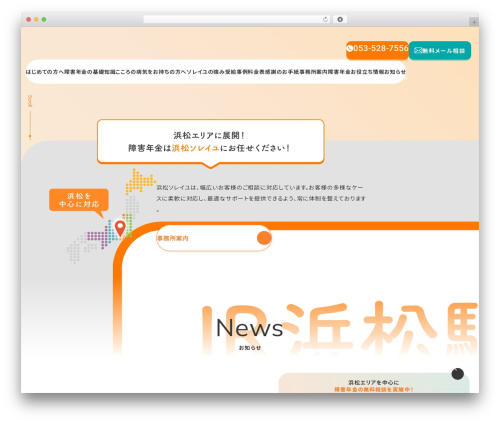Click the phone icon beside 053-528-7556
The height and width of the screenshot is (423, 500).
pyautogui.click(x=350, y=49)
